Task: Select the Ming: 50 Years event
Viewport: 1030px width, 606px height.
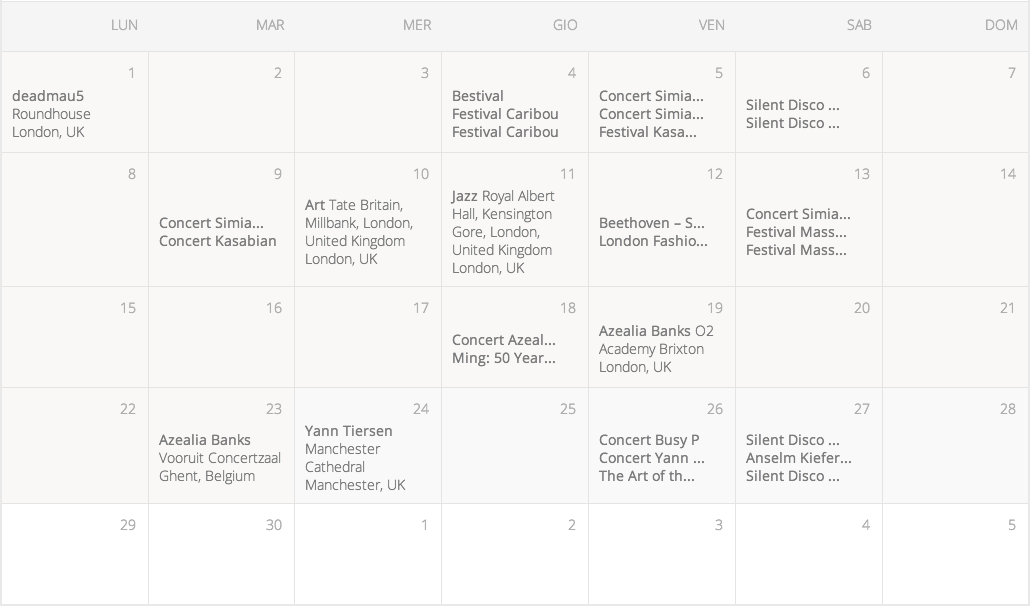Action: 504,358
